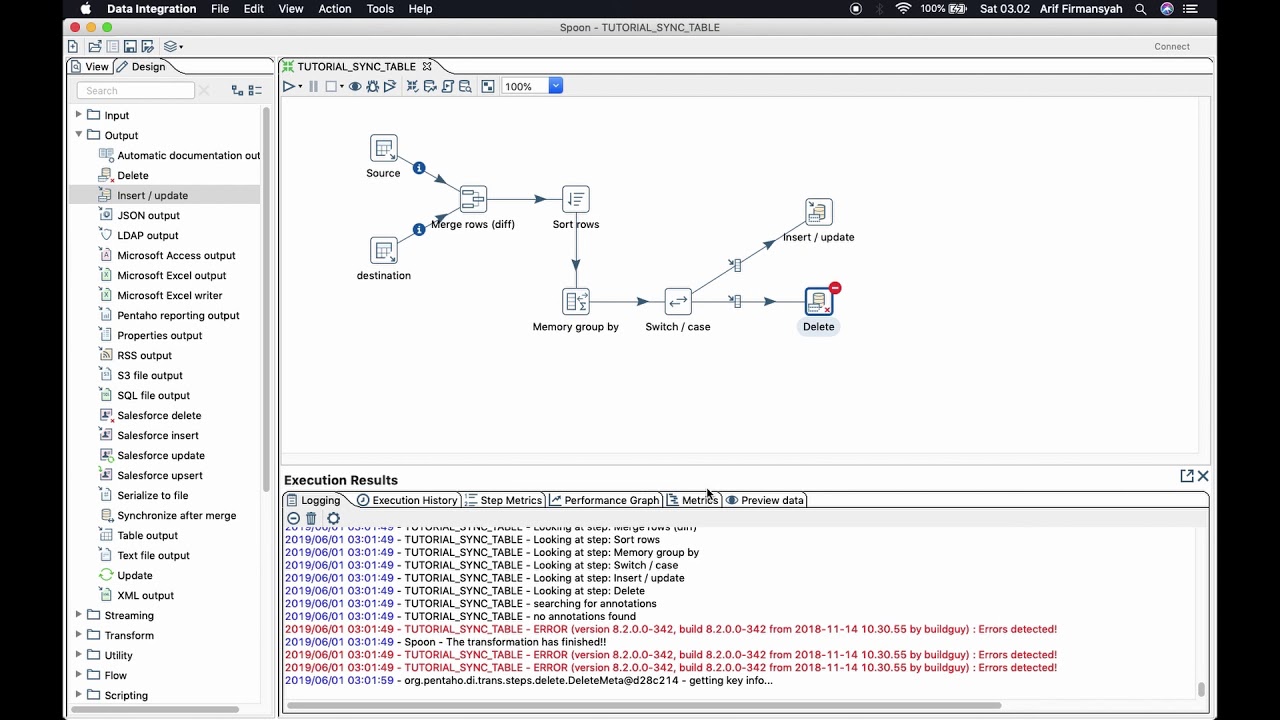This screenshot has width=1280, height=720.
Task: Click the destination step on canvas
Action: tap(384, 250)
